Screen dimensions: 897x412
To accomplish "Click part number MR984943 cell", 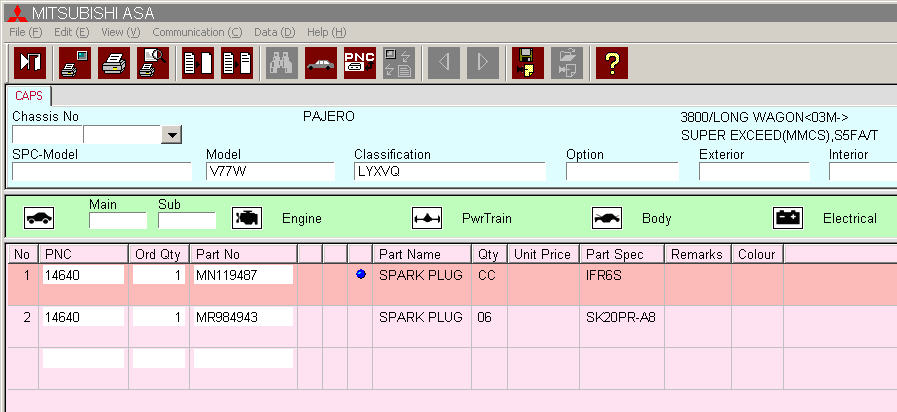I will [x=243, y=318].
